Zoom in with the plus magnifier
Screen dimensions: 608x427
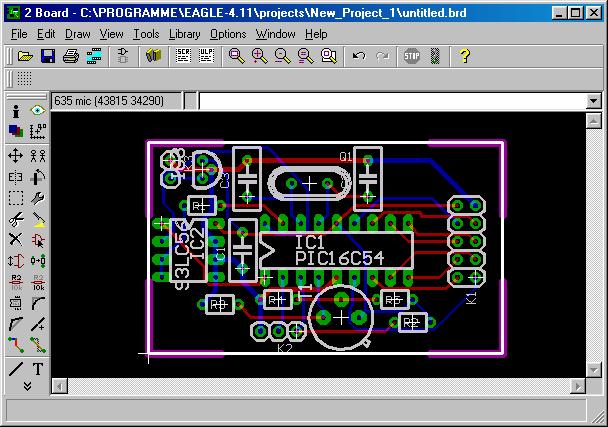tap(259, 56)
